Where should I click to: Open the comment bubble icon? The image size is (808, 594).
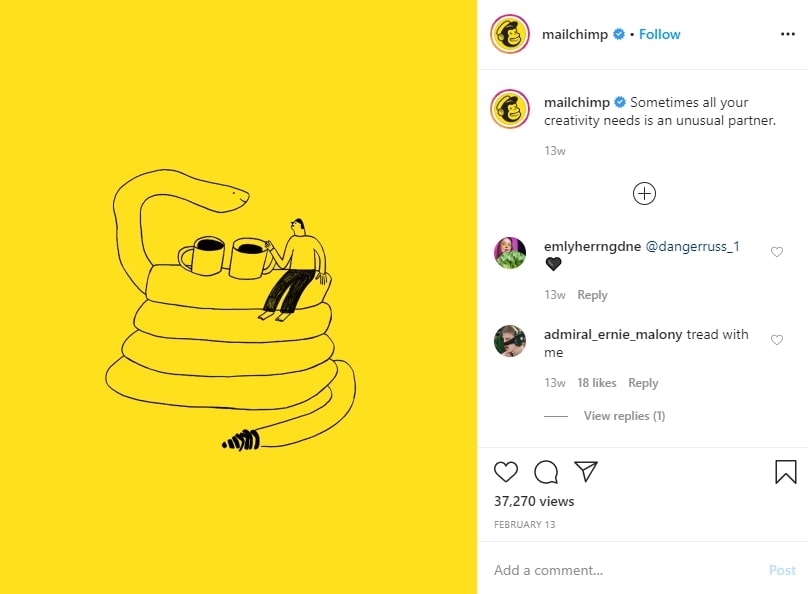pos(546,472)
